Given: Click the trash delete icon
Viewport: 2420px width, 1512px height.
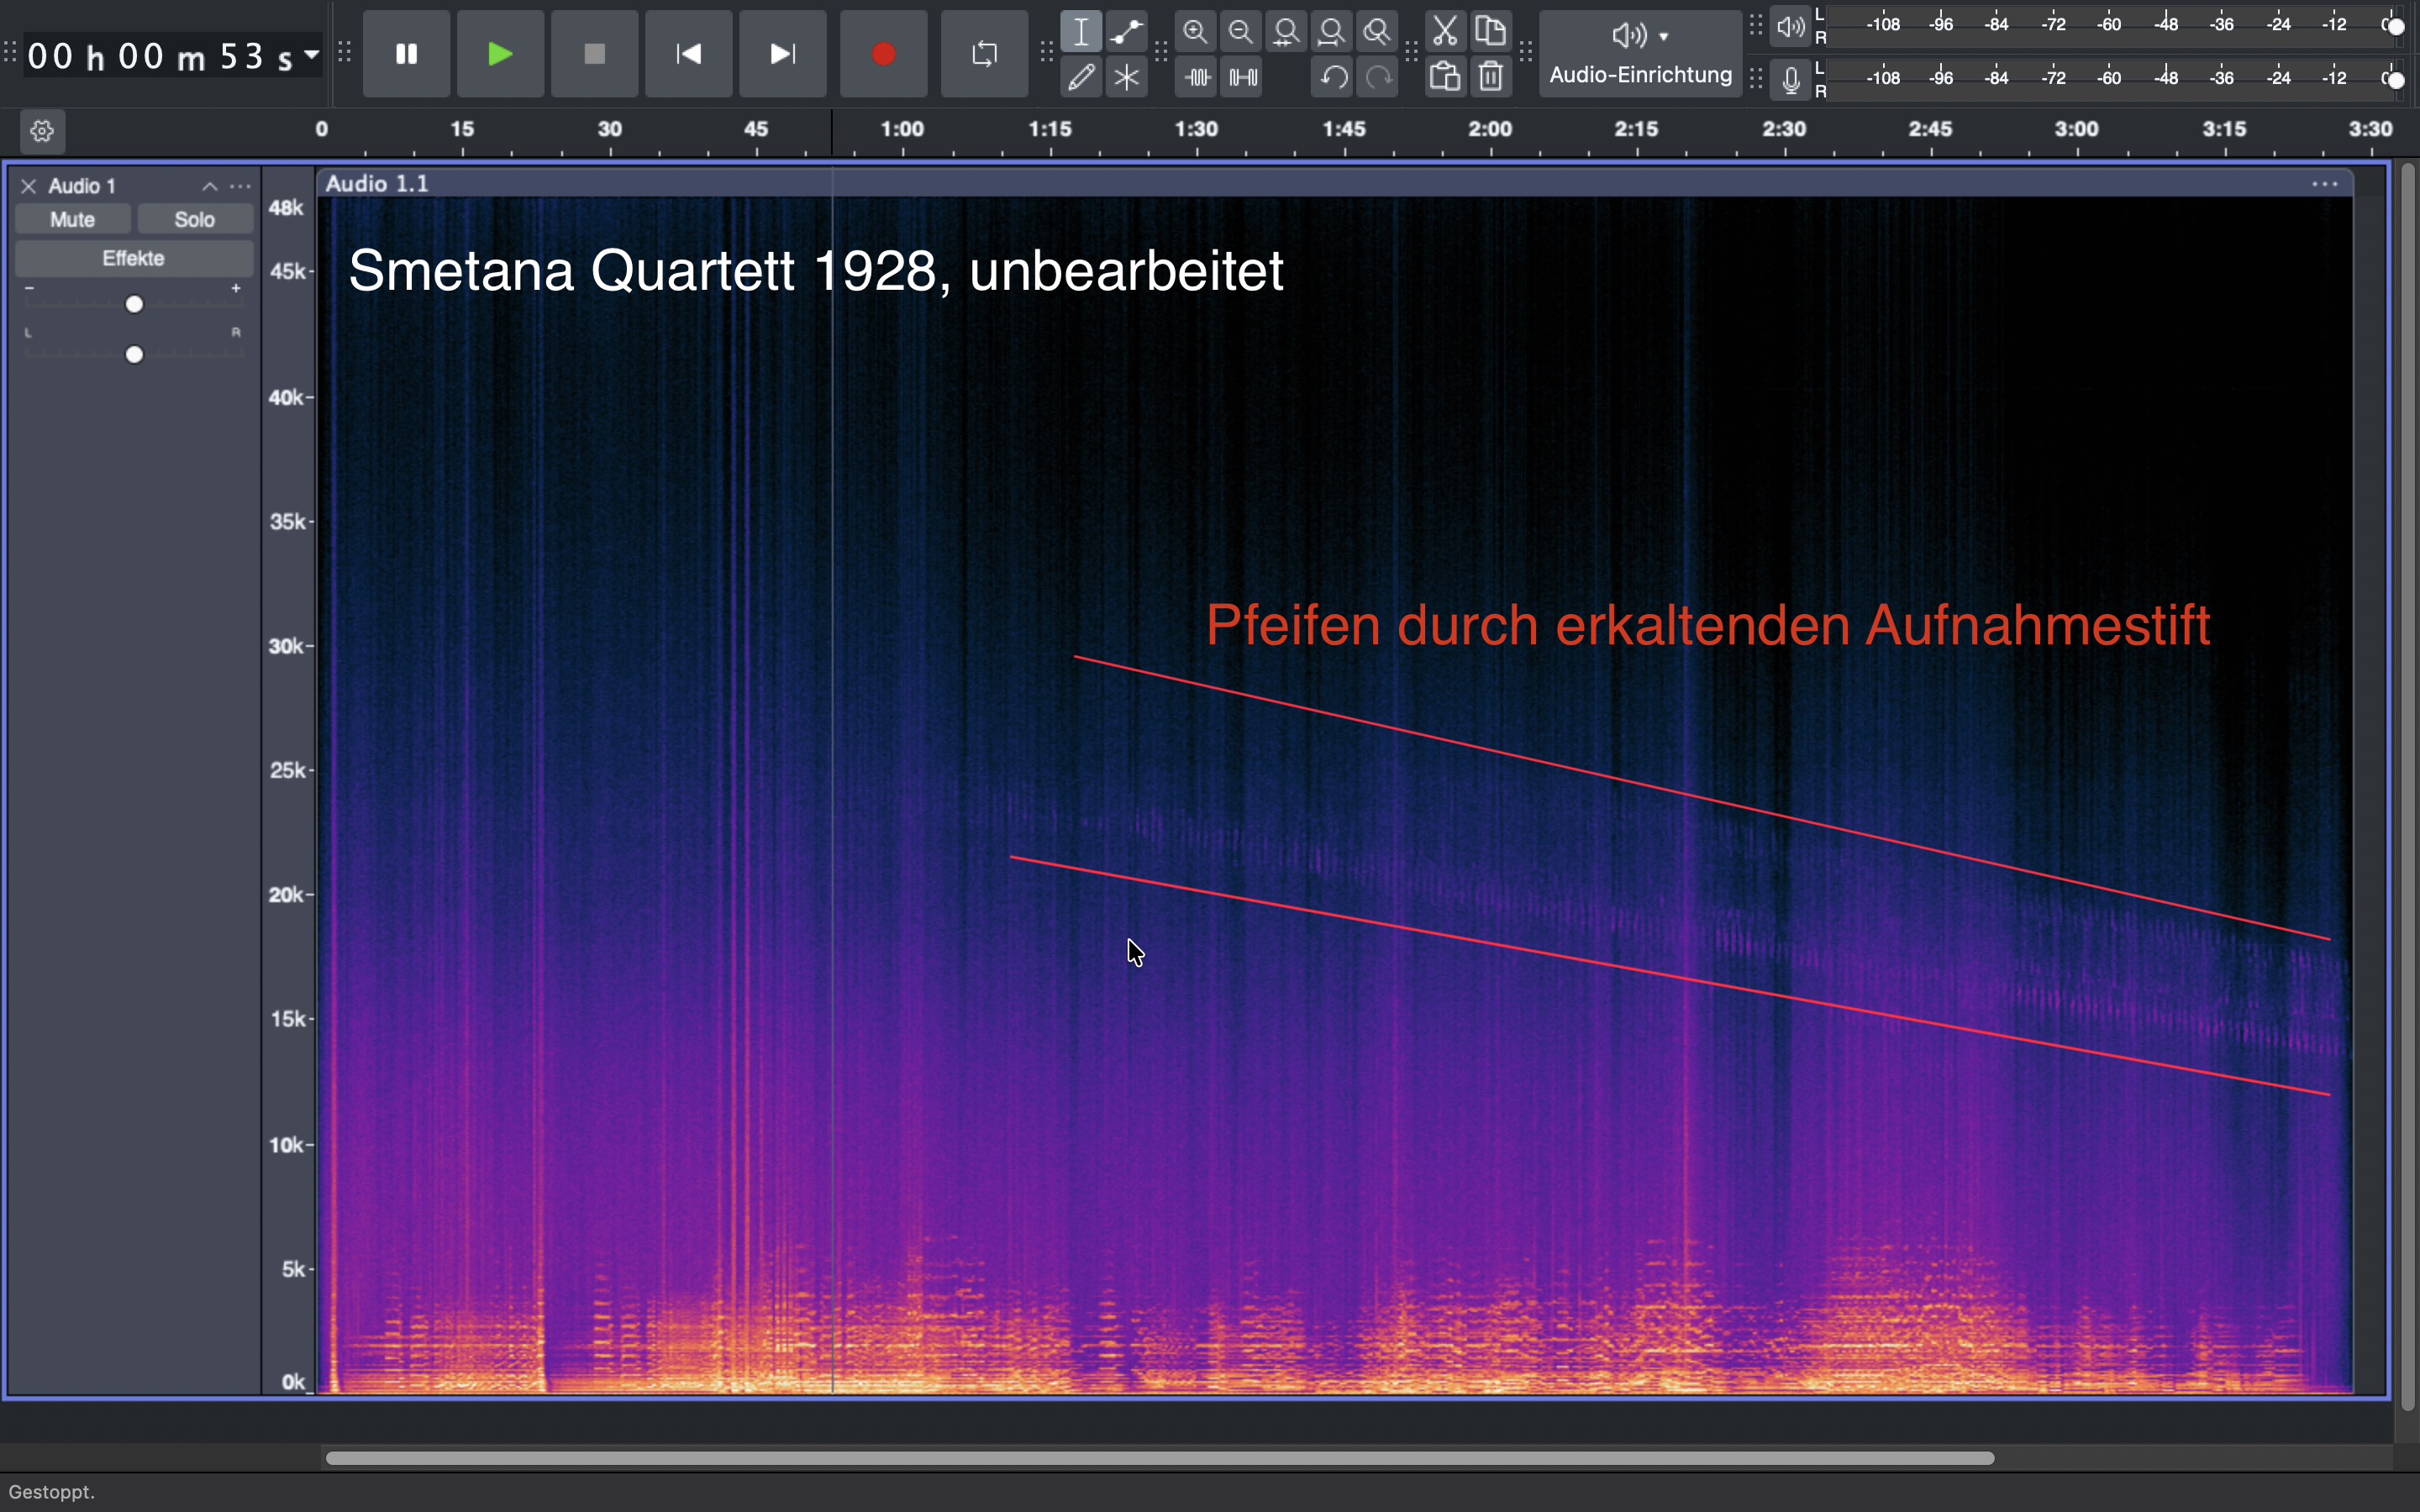Looking at the screenshot, I should coord(1491,77).
